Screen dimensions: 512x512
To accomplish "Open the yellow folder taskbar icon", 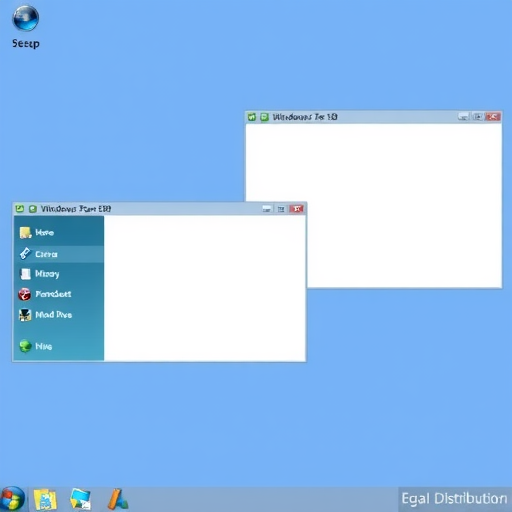I will 45,499.
